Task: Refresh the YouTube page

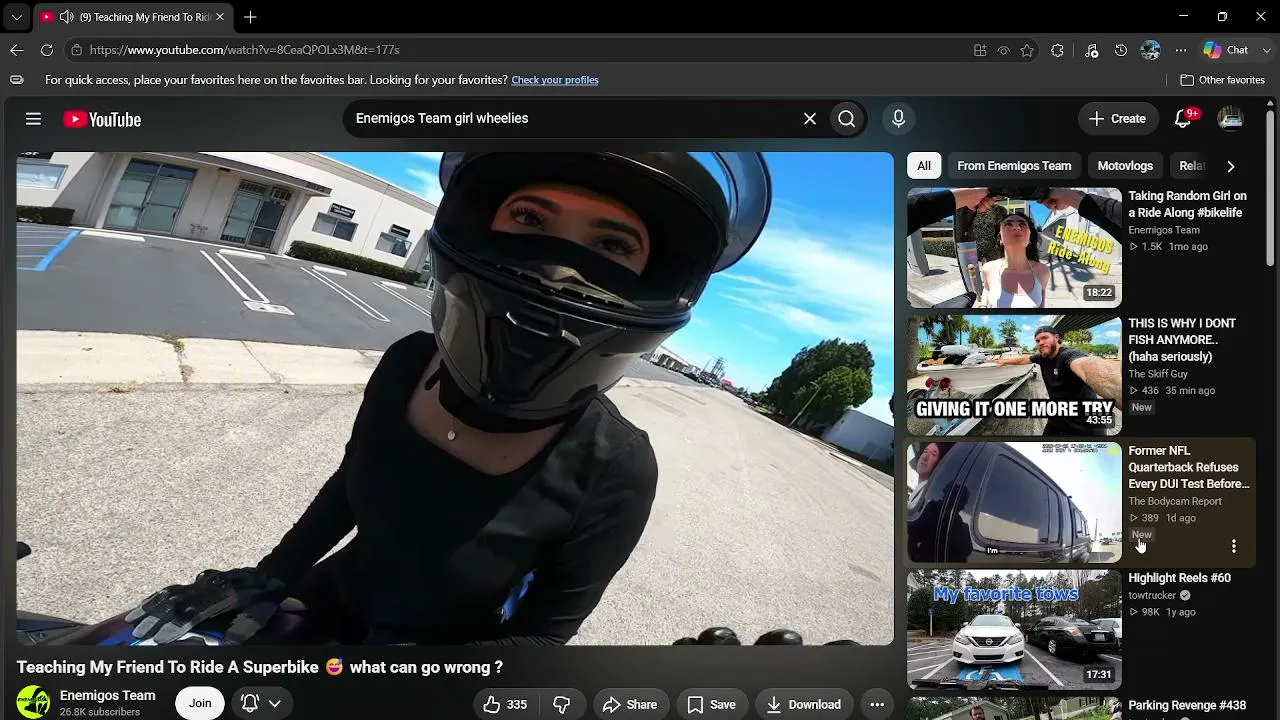Action: click(47, 50)
